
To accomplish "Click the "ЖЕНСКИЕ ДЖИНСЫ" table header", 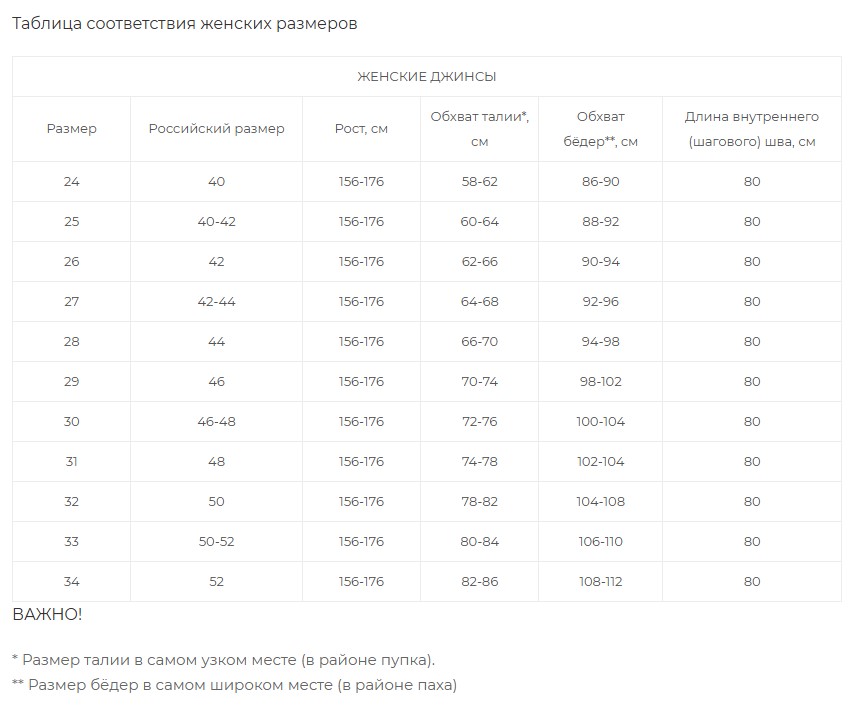I will click(x=426, y=77).
